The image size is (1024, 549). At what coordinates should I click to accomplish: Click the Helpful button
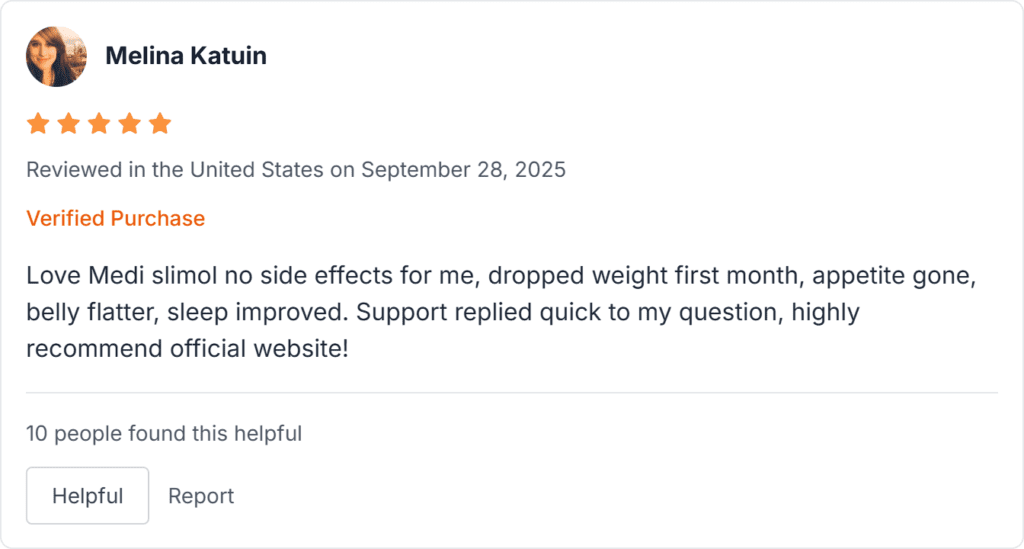tap(87, 496)
